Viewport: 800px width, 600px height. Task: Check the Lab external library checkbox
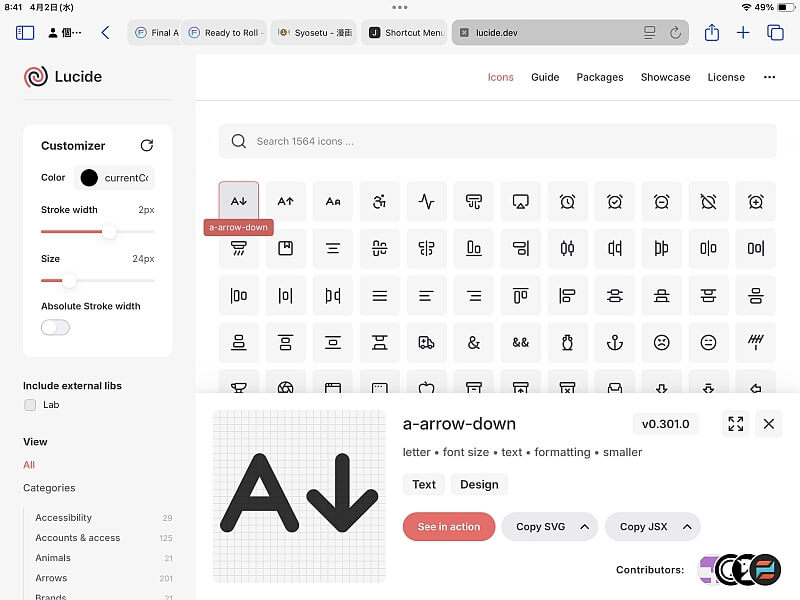[x=30, y=405]
